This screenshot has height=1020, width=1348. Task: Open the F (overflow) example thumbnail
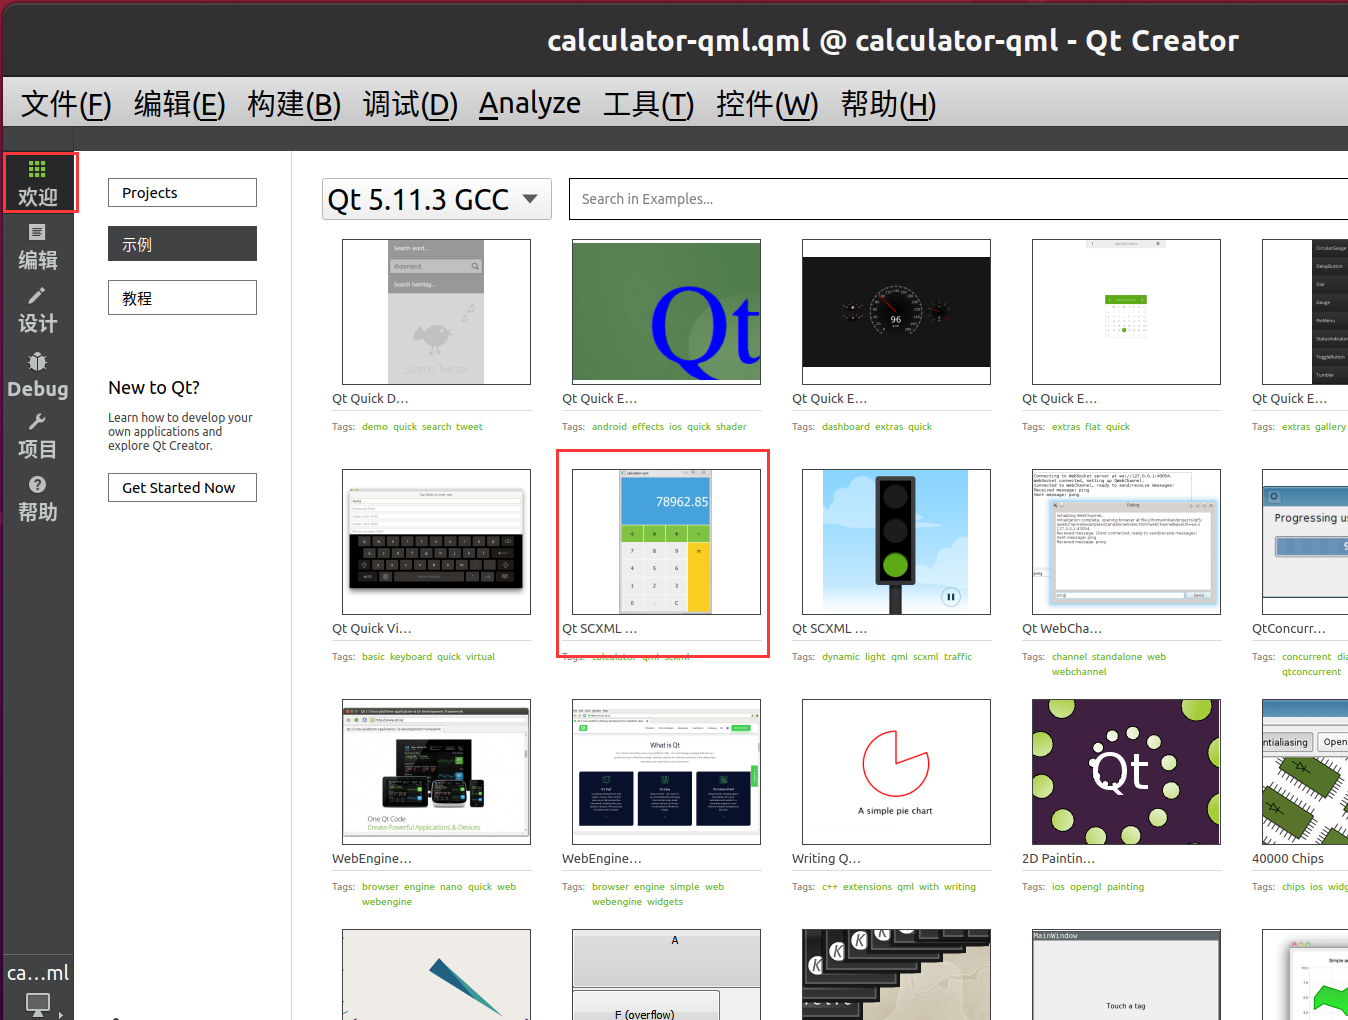point(666,975)
